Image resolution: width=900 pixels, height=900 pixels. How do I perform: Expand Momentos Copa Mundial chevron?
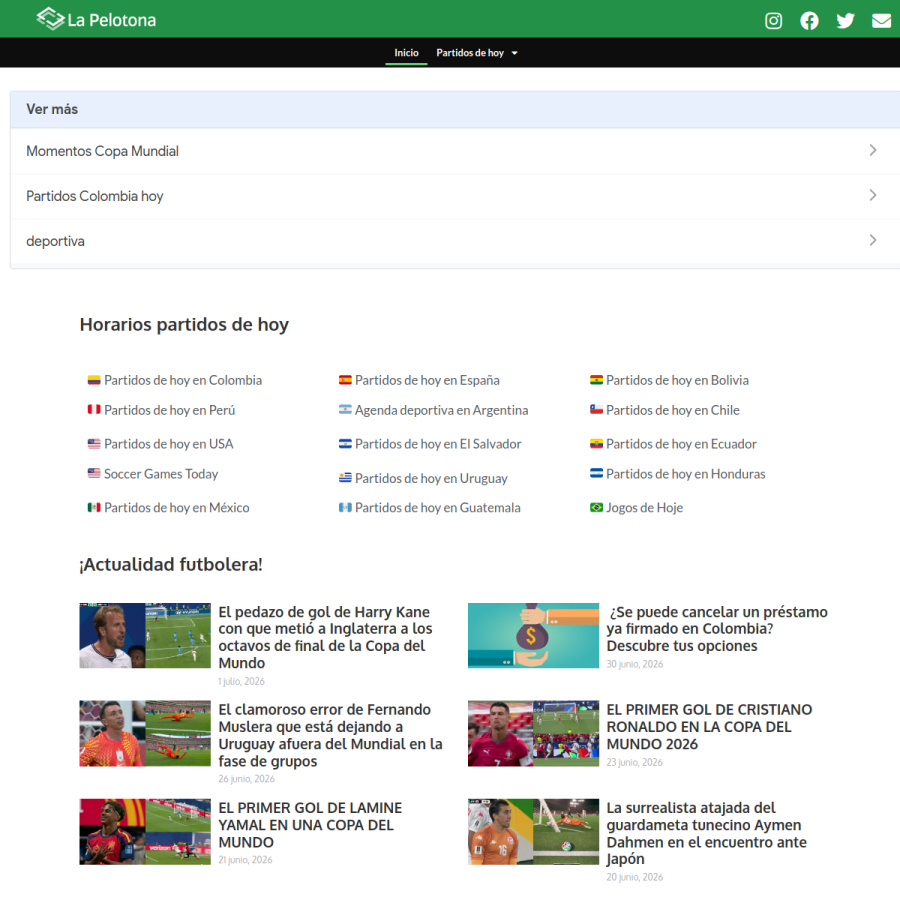pyautogui.click(x=872, y=150)
